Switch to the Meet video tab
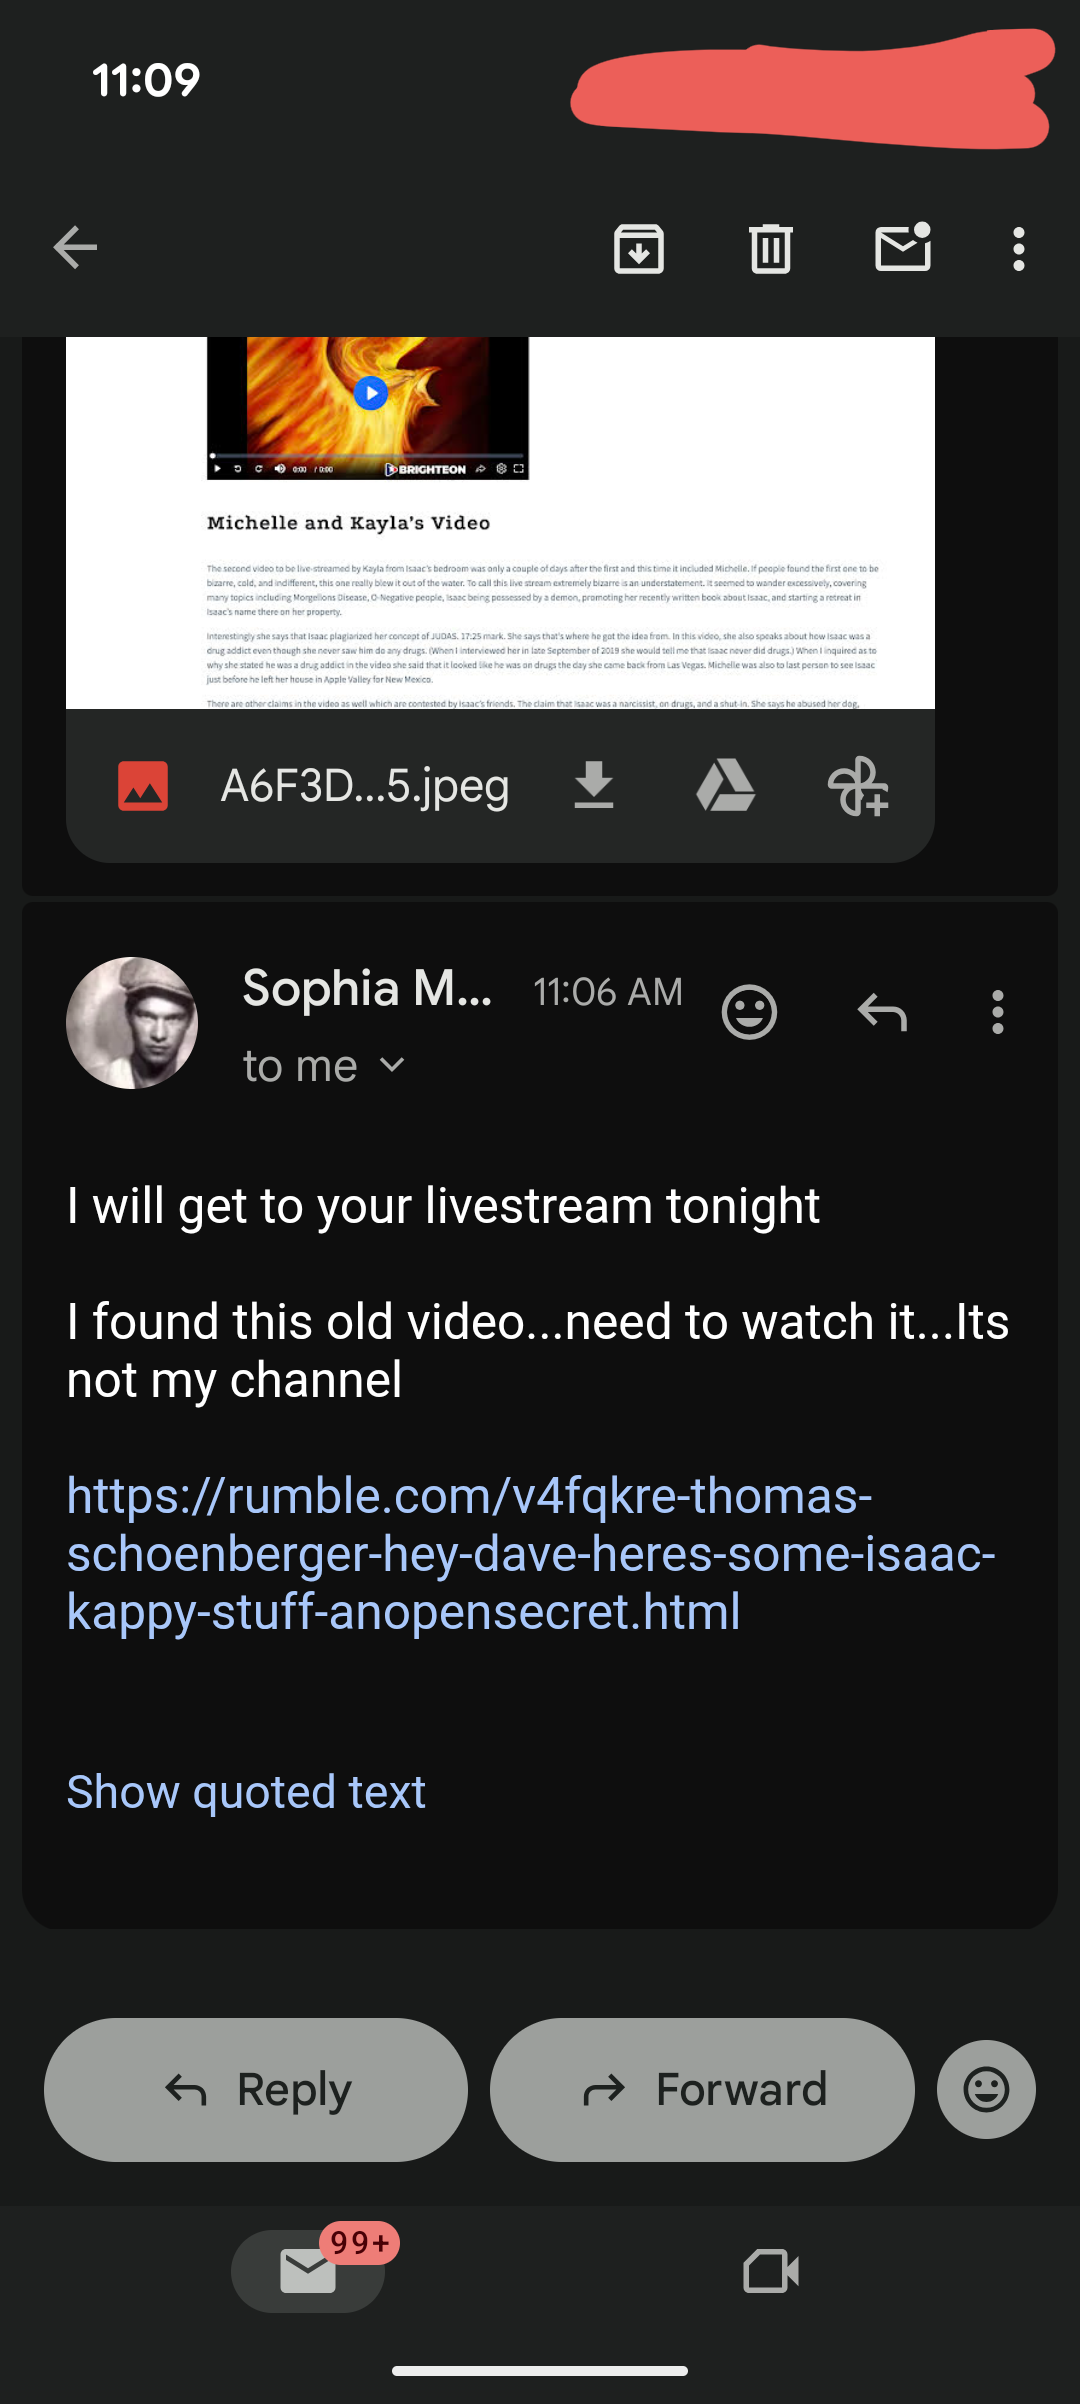Screen dimensions: 1080x2404 pos(771,2271)
